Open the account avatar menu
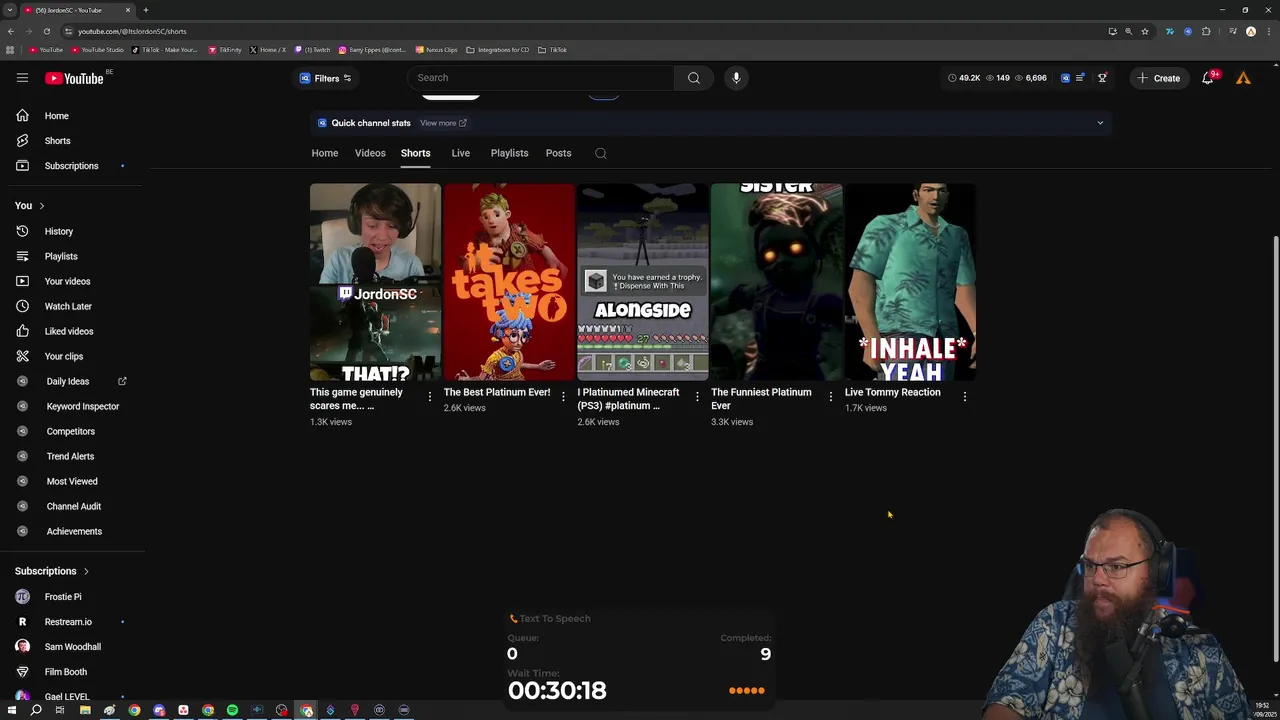Viewport: 1280px width, 720px height. point(1243,78)
